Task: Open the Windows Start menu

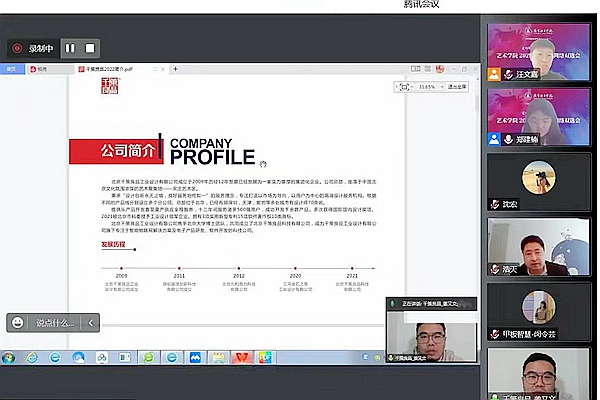Action: pos(9,357)
